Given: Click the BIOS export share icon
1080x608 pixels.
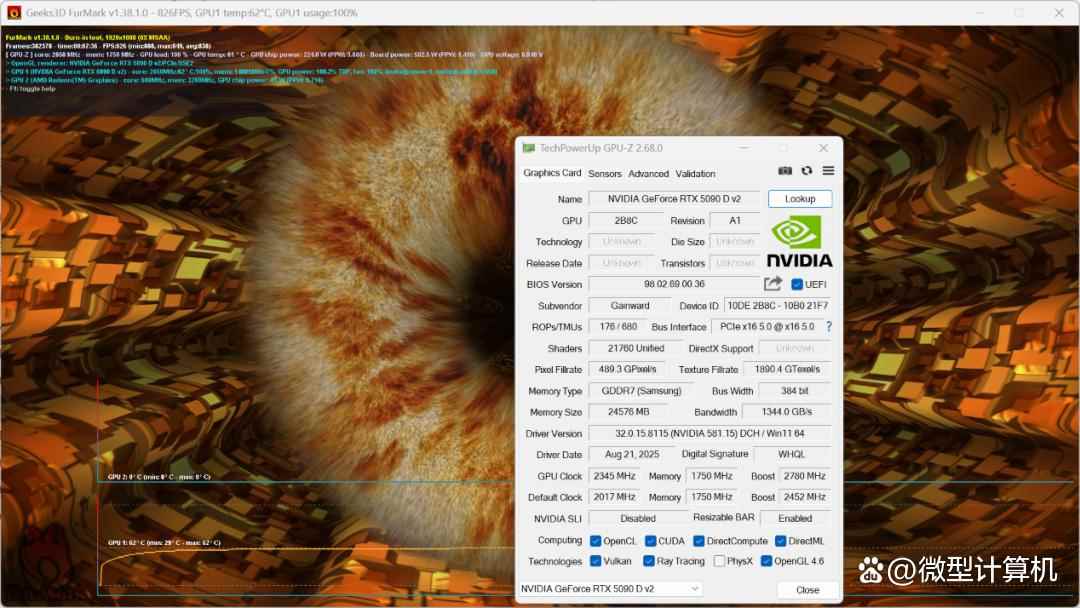Looking at the screenshot, I should click(773, 284).
